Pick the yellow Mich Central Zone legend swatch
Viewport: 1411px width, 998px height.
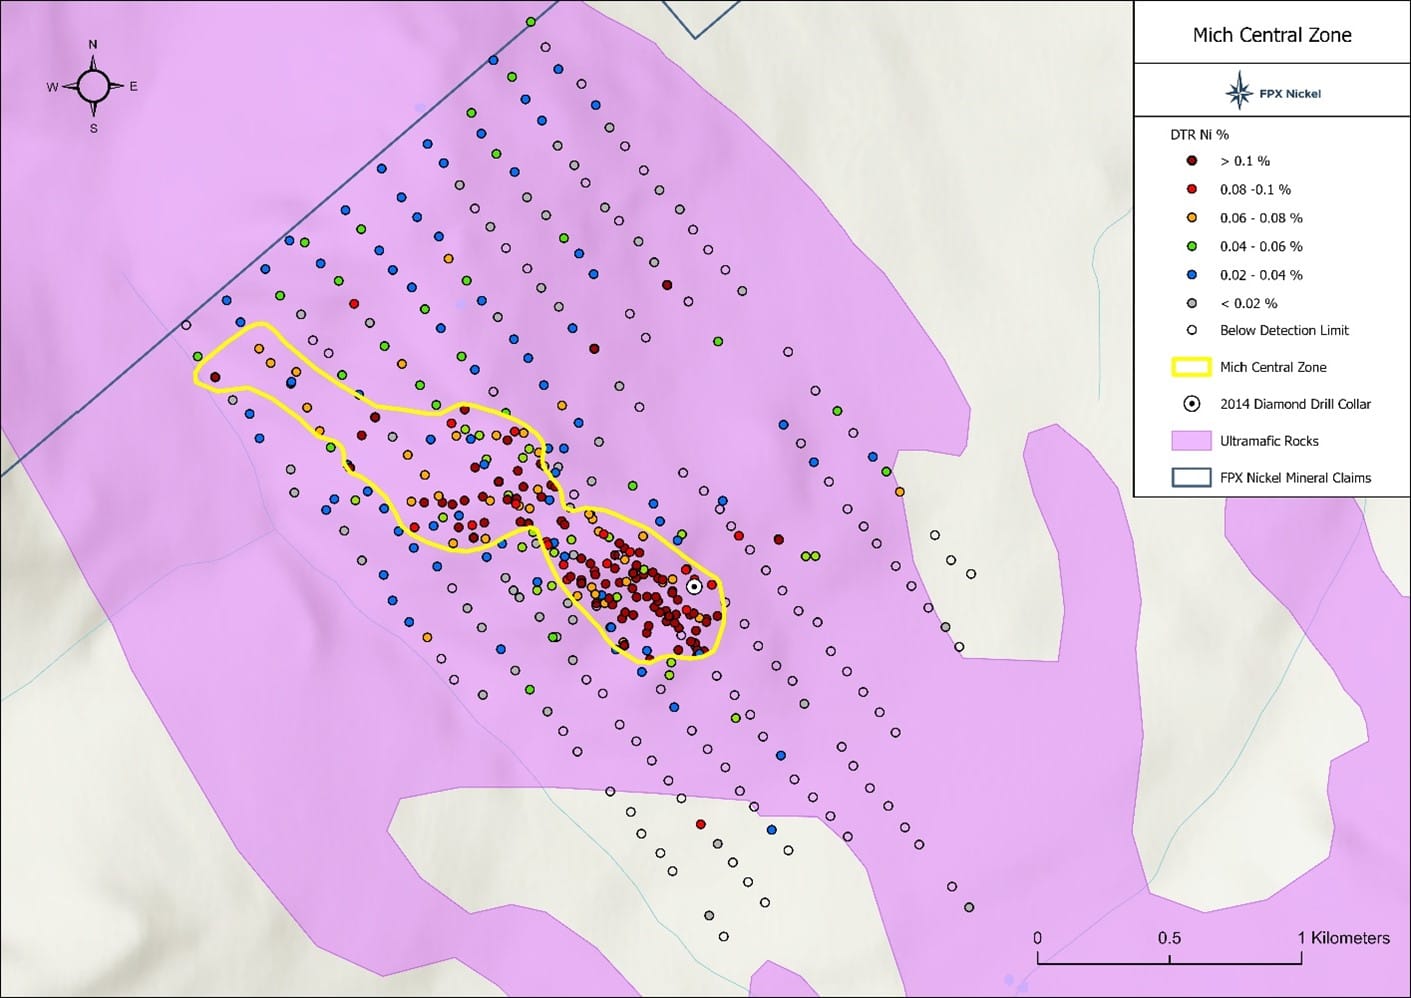point(1191,367)
